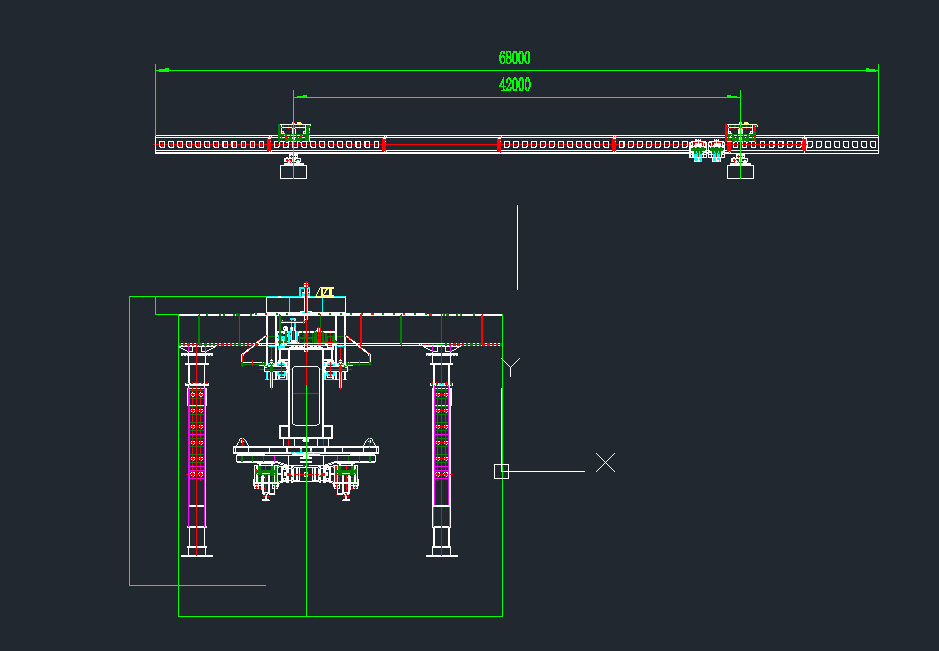Click the 68000 dimension text

point(514,58)
